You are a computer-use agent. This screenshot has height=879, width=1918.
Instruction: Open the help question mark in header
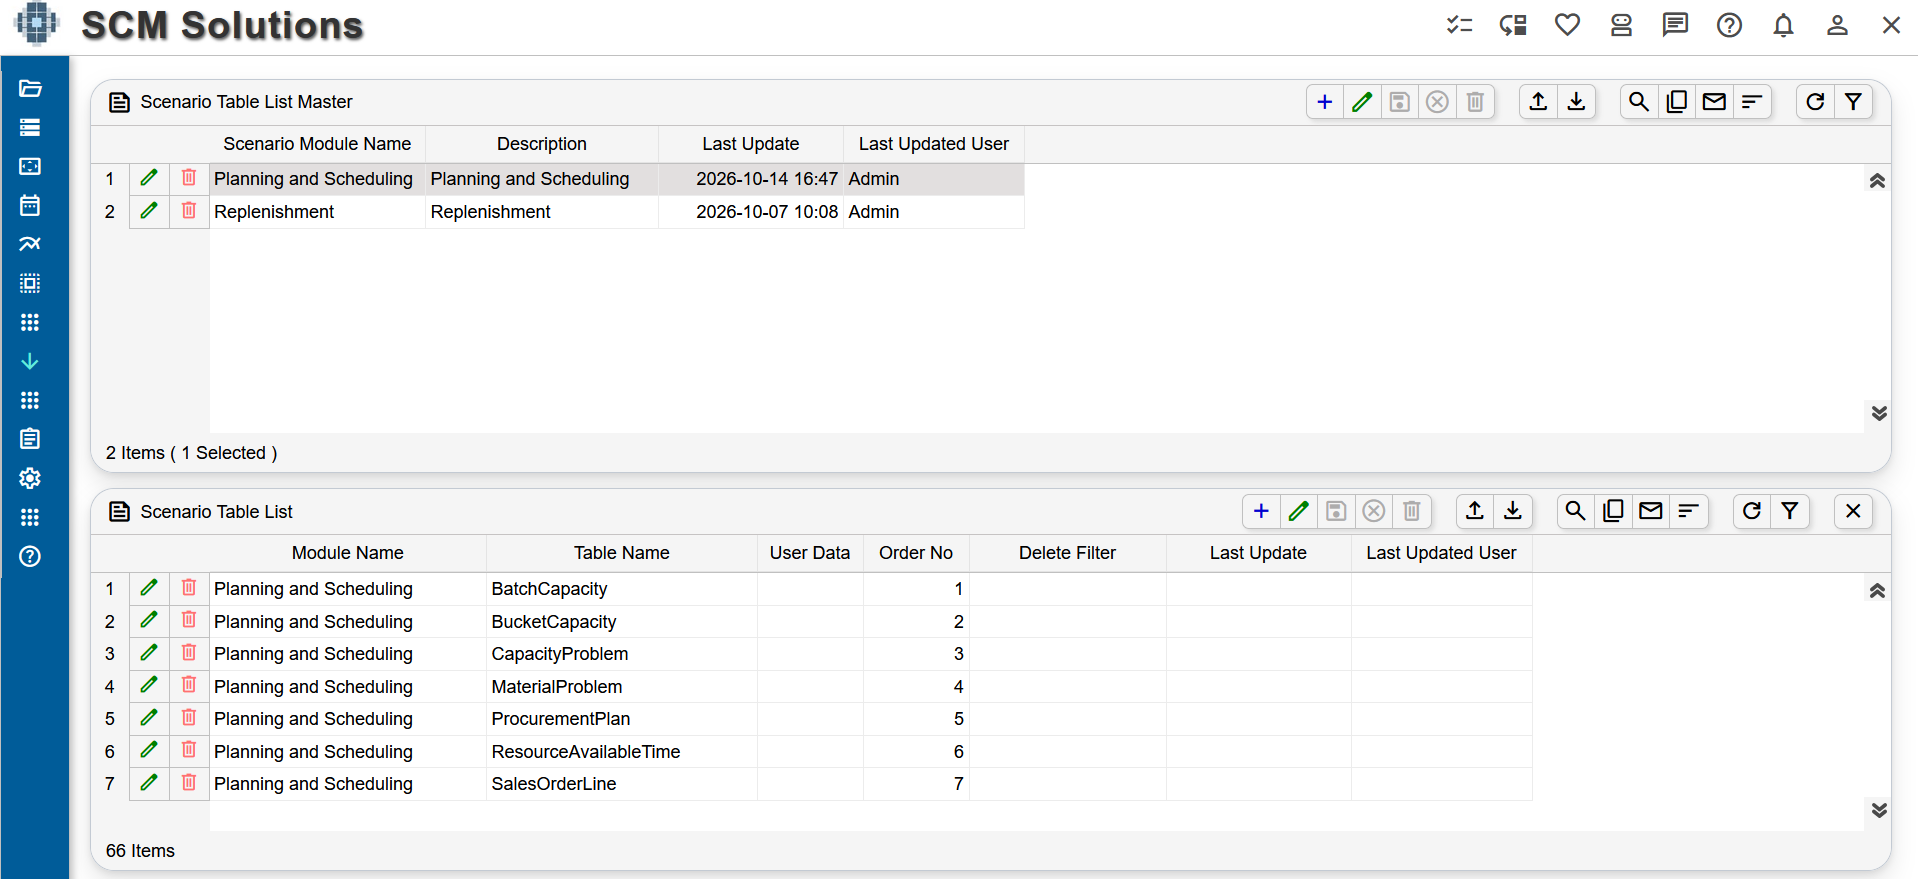(1729, 25)
